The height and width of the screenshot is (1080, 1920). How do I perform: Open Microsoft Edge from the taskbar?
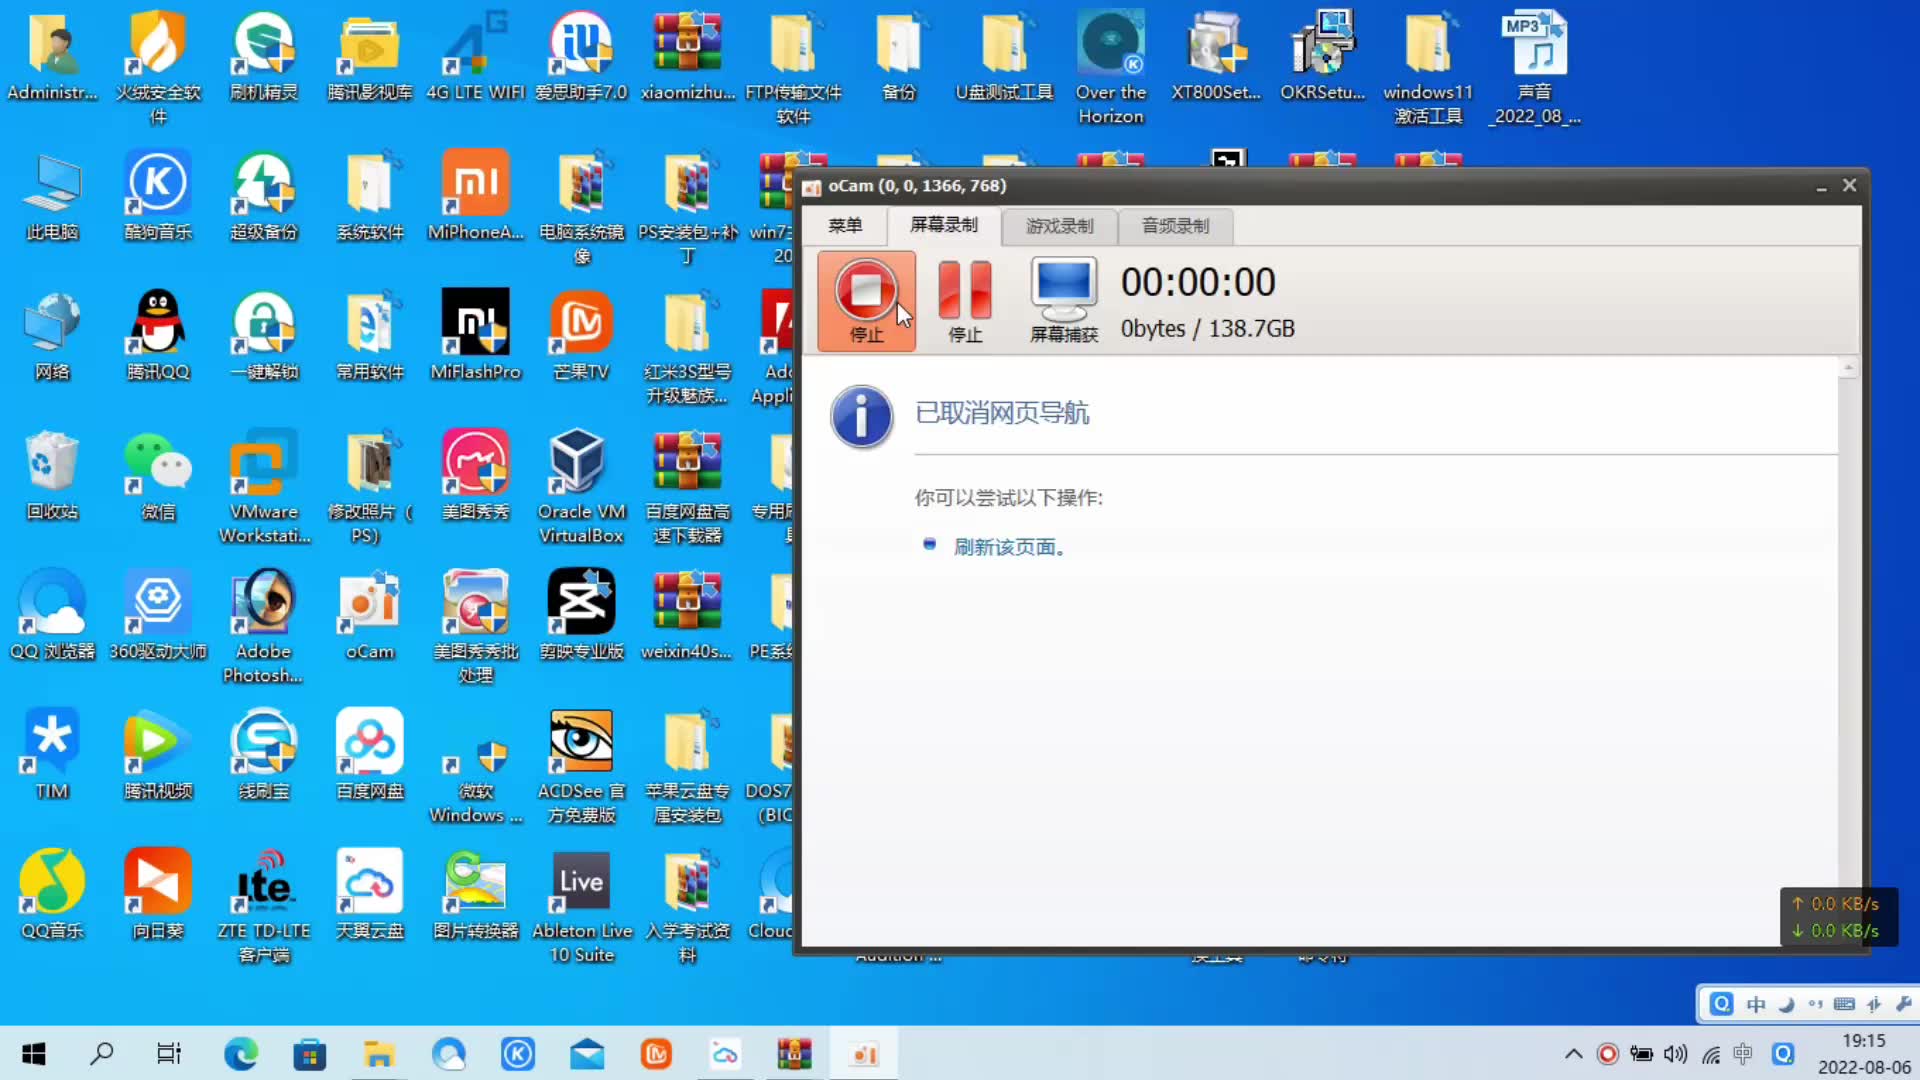point(241,1053)
